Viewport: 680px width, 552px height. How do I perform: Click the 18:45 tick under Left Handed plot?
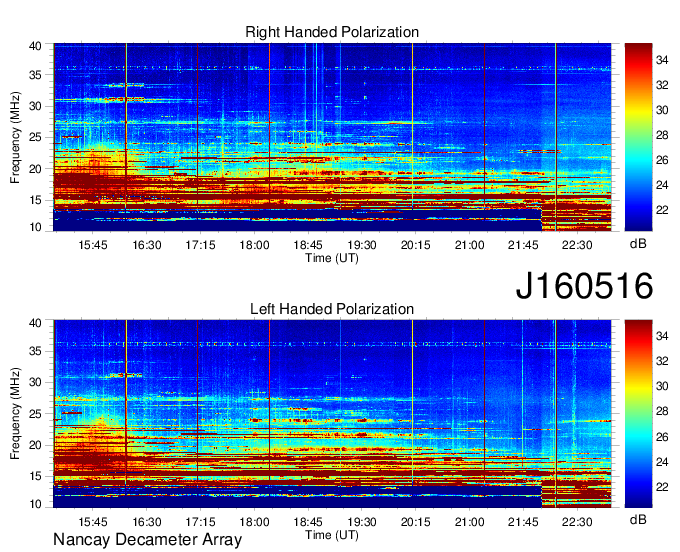(x=308, y=521)
